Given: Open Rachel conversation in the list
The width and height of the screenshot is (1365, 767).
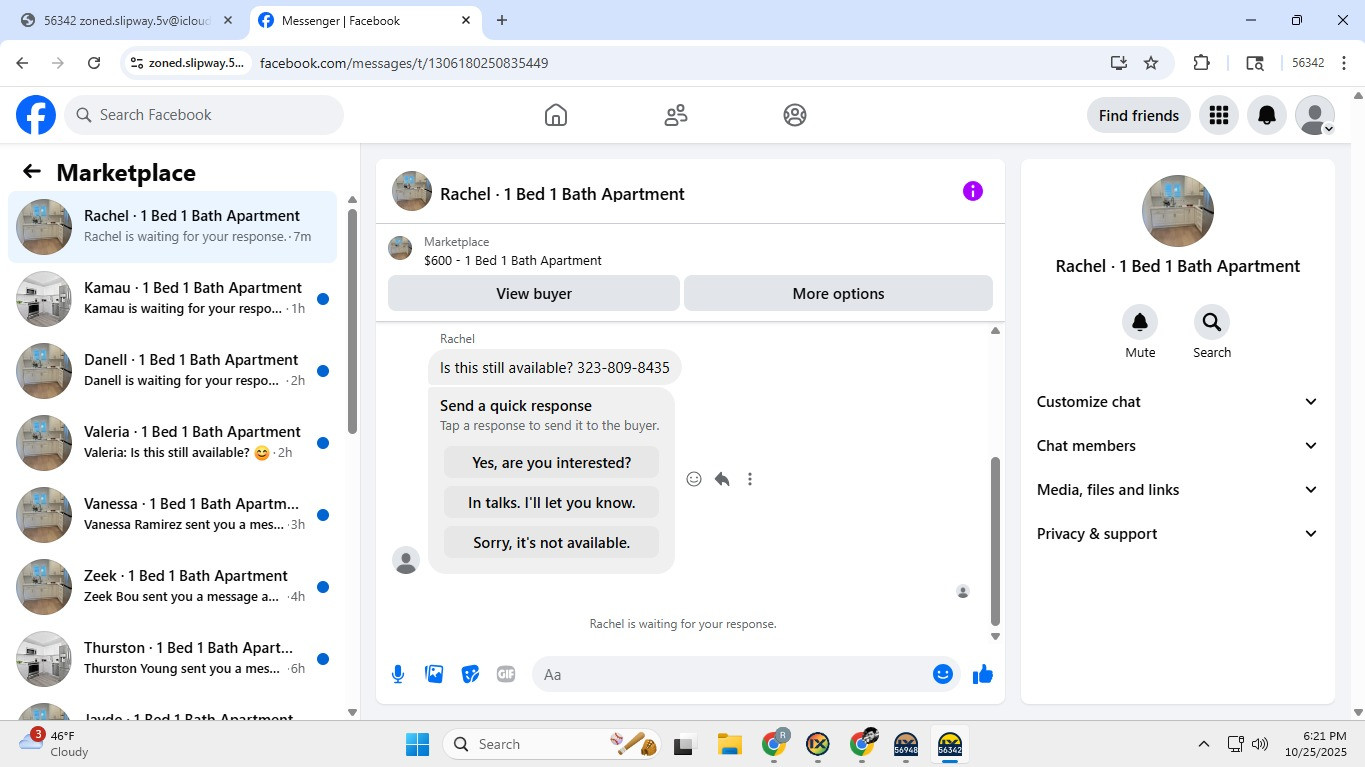Looking at the screenshot, I should (x=172, y=227).
